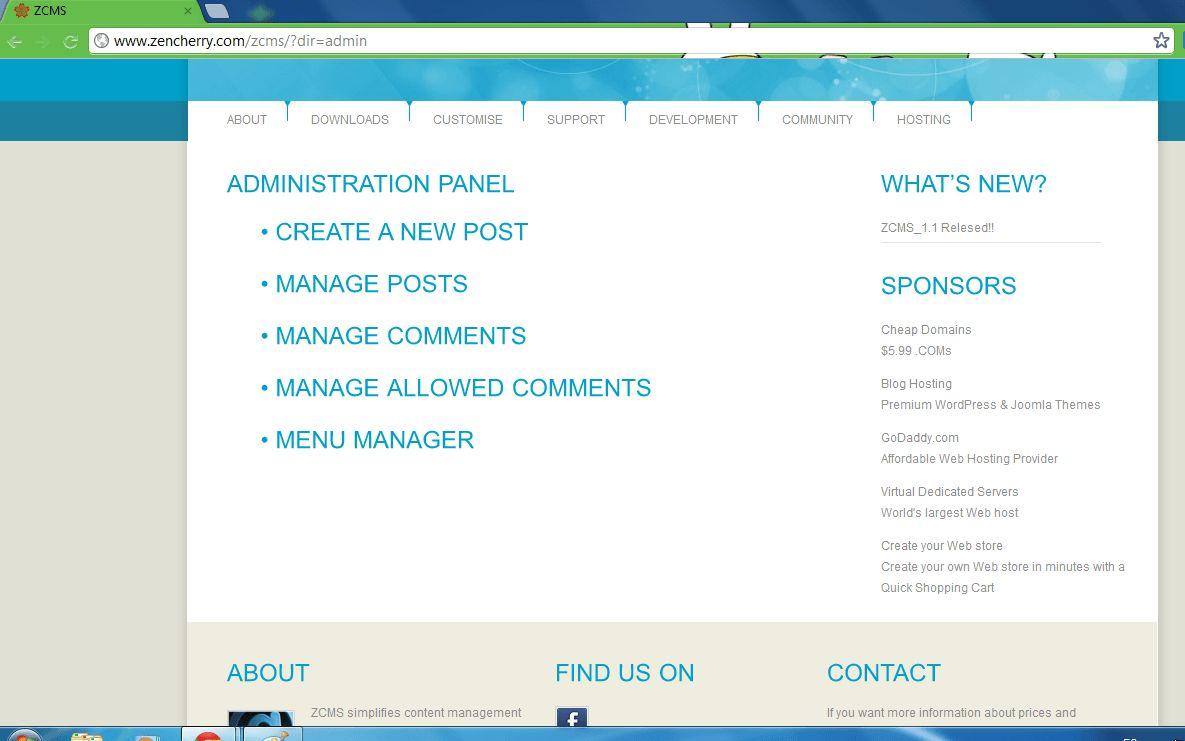Open the COMMUNITY menu item

pyautogui.click(x=817, y=119)
